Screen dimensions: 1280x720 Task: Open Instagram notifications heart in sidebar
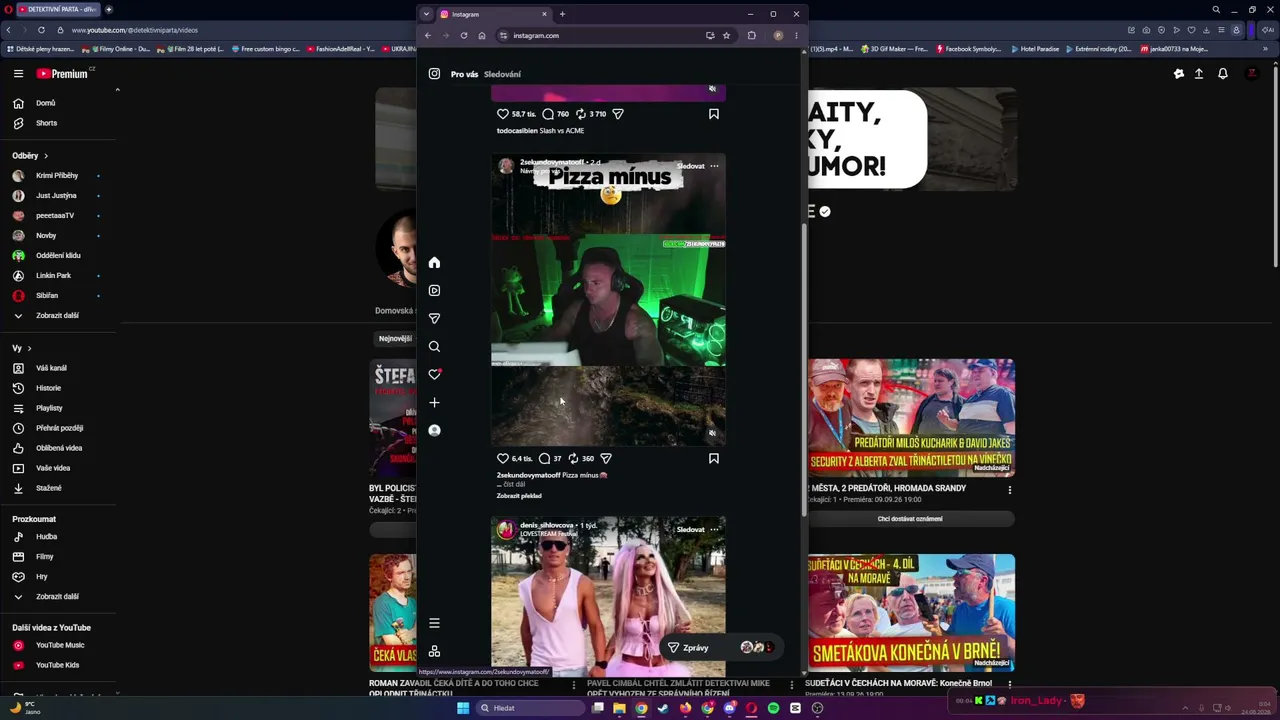pos(434,375)
